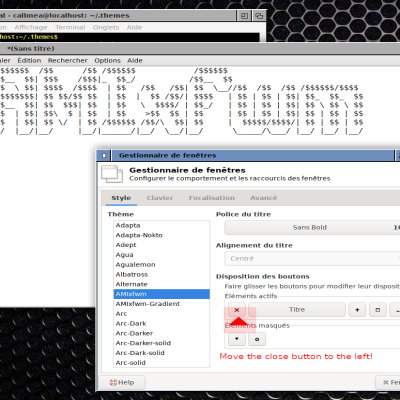Click the minimize element in the active elements row
The width and height of the screenshot is (400, 400).
click(x=395, y=310)
